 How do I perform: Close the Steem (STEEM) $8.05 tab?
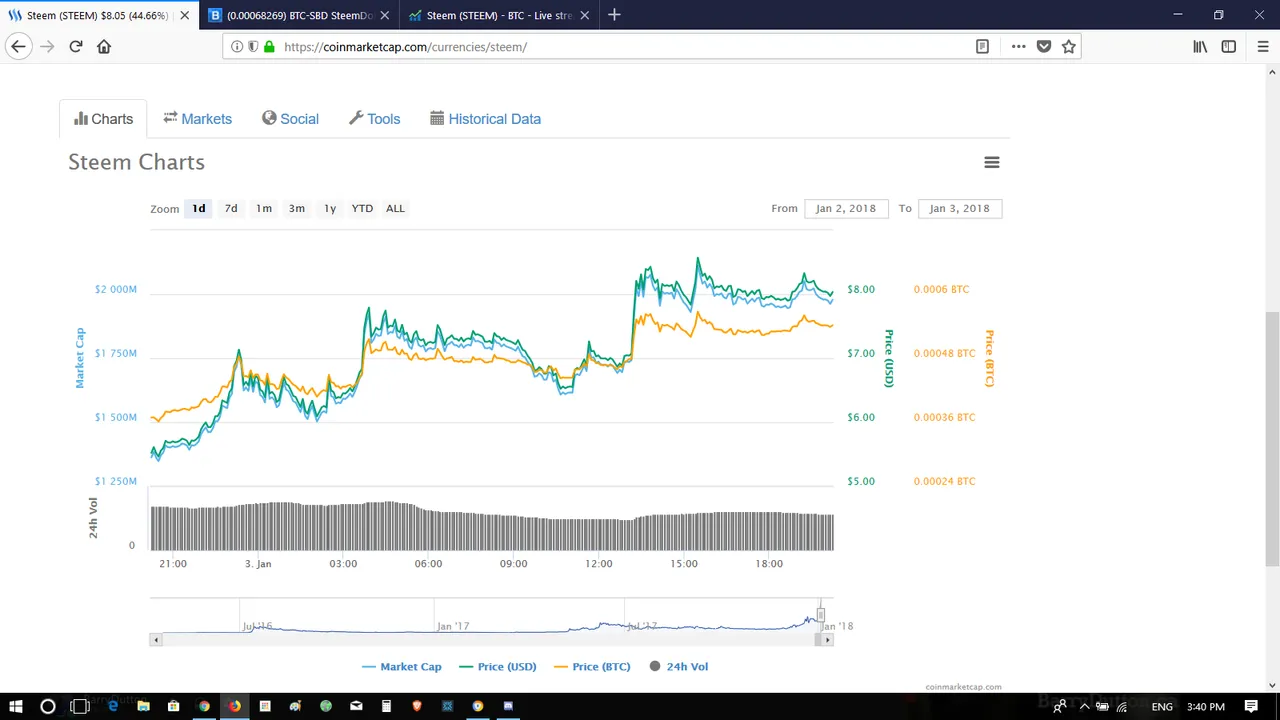pyautogui.click(x=184, y=15)
